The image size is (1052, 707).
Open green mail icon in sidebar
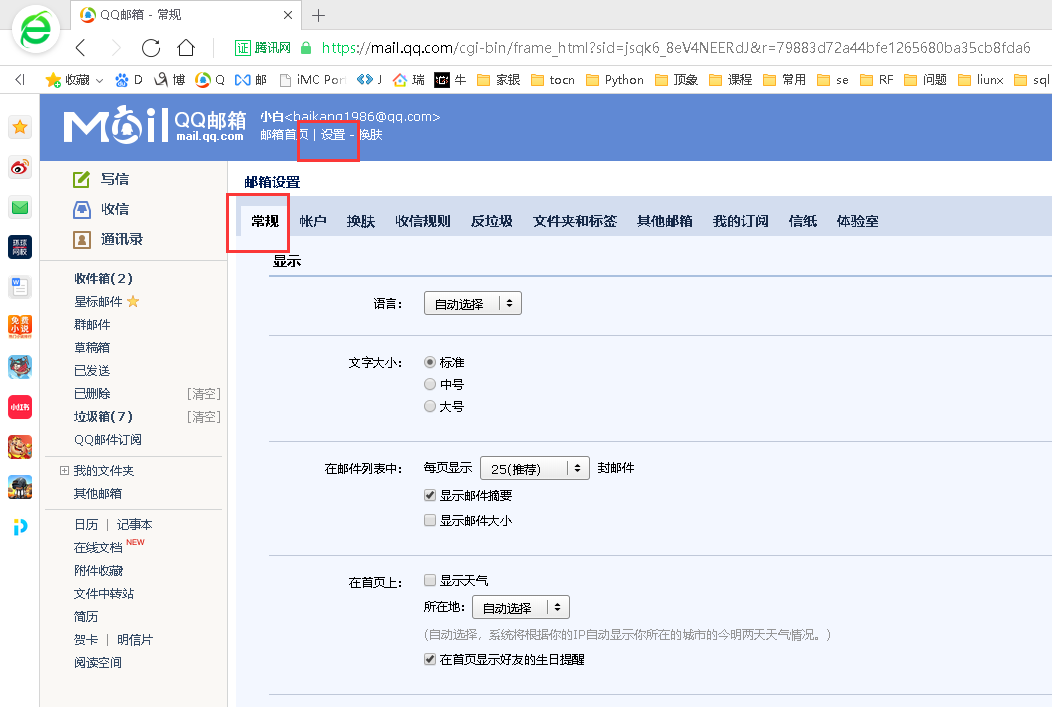(20, 207)
